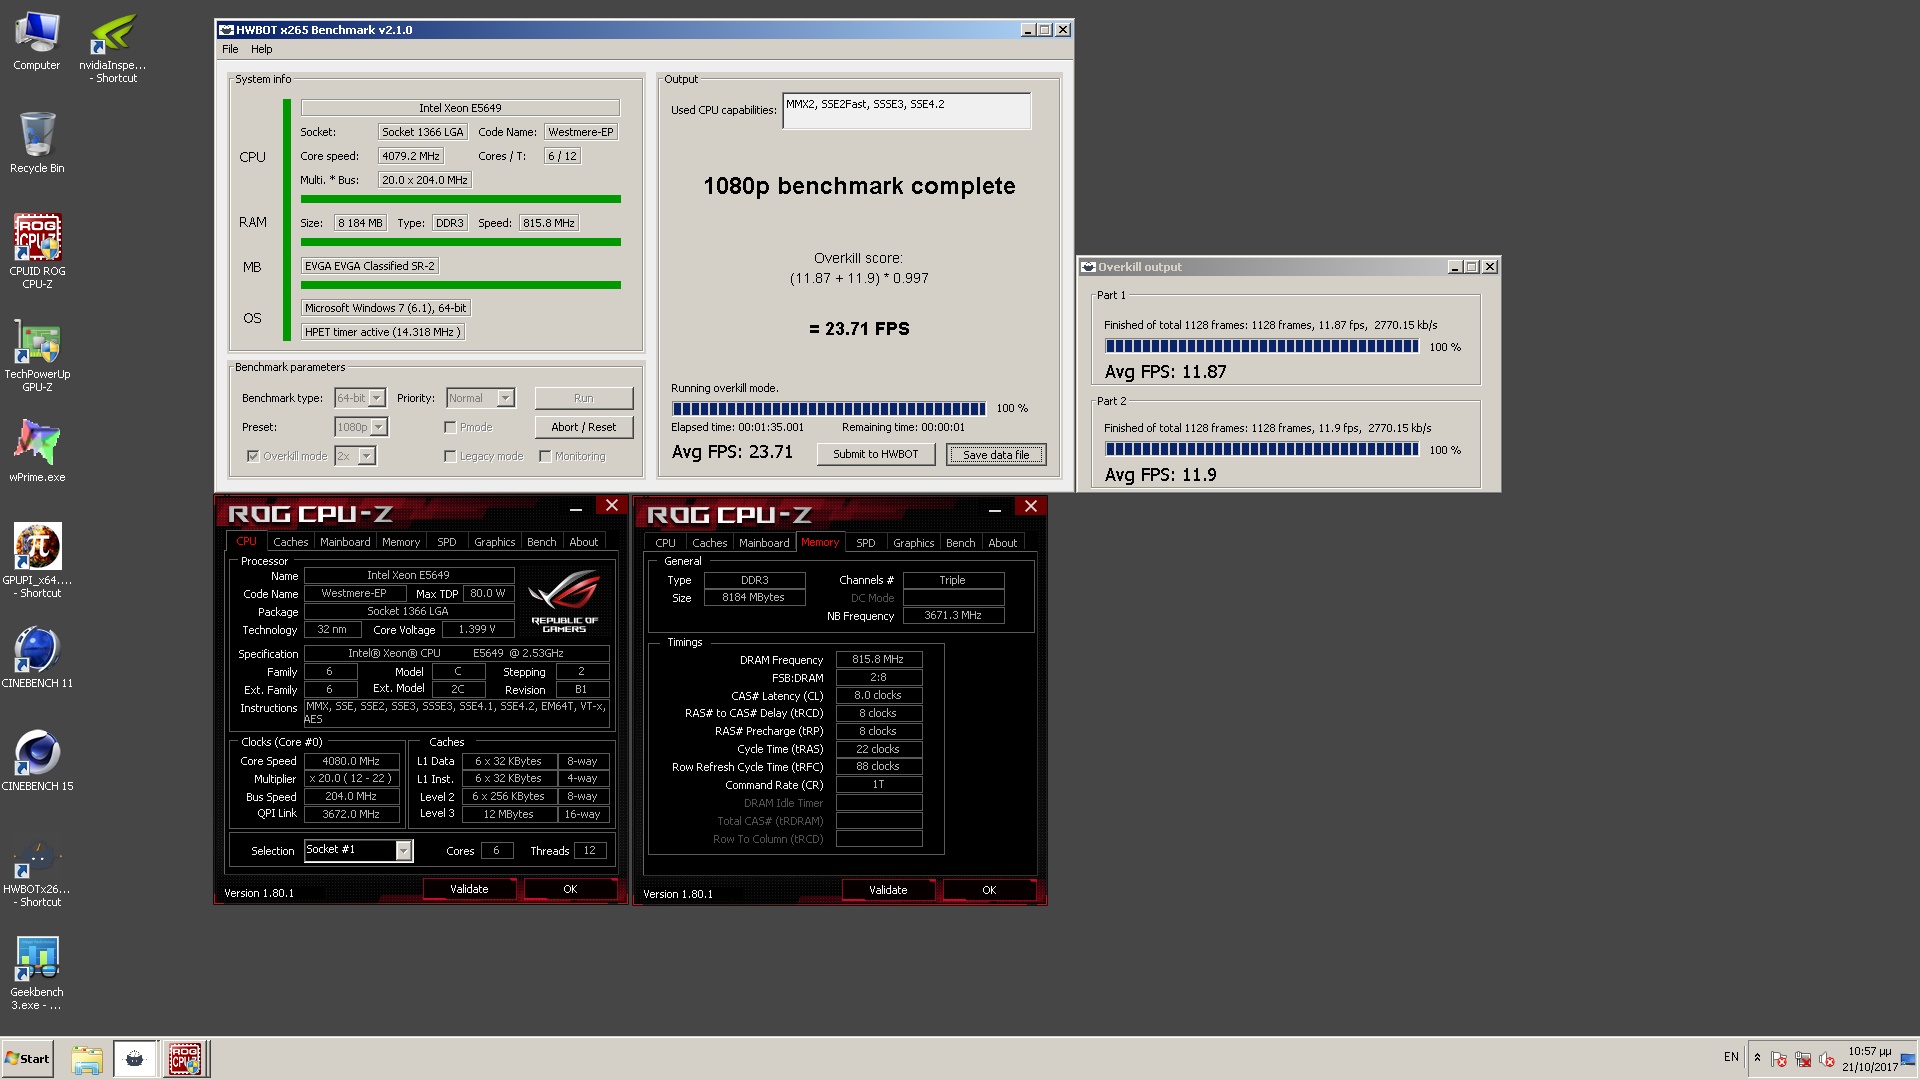
Task: Click Validate in Memory CPU-Z window
Action: 888,890
